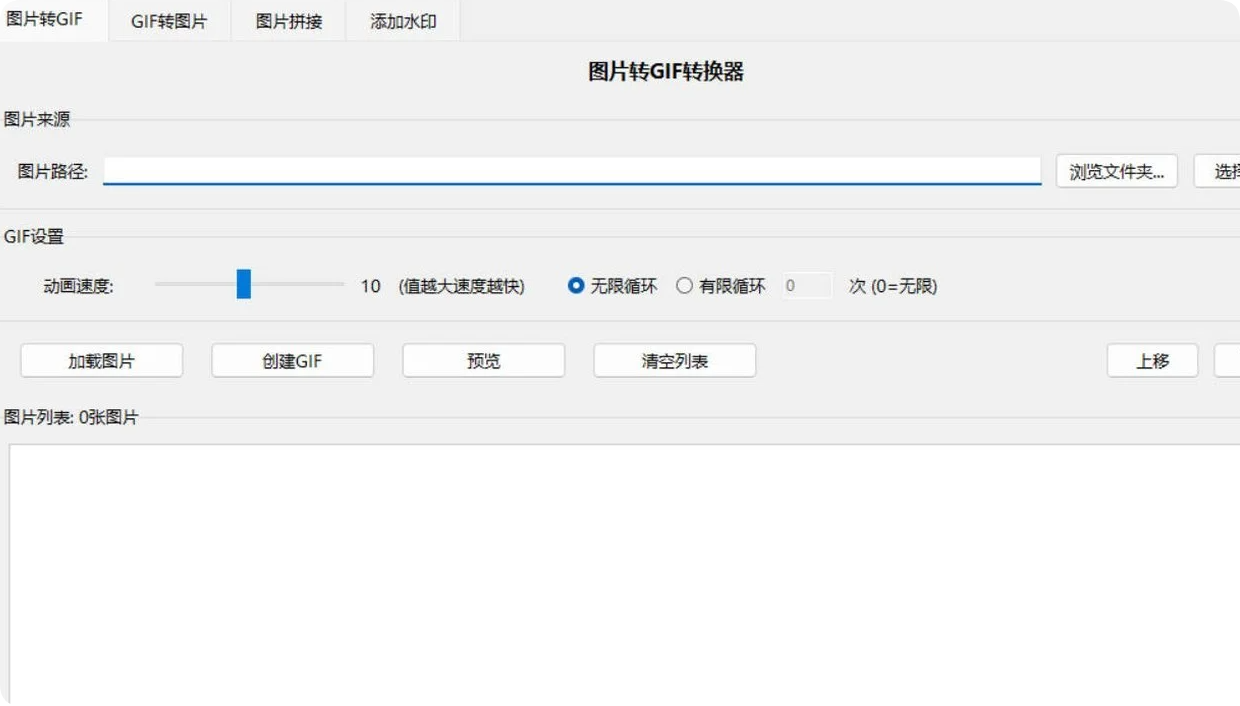Enable the 有限循环 radio option
This screenshot has height=706, width=1240.
[685, 285]
